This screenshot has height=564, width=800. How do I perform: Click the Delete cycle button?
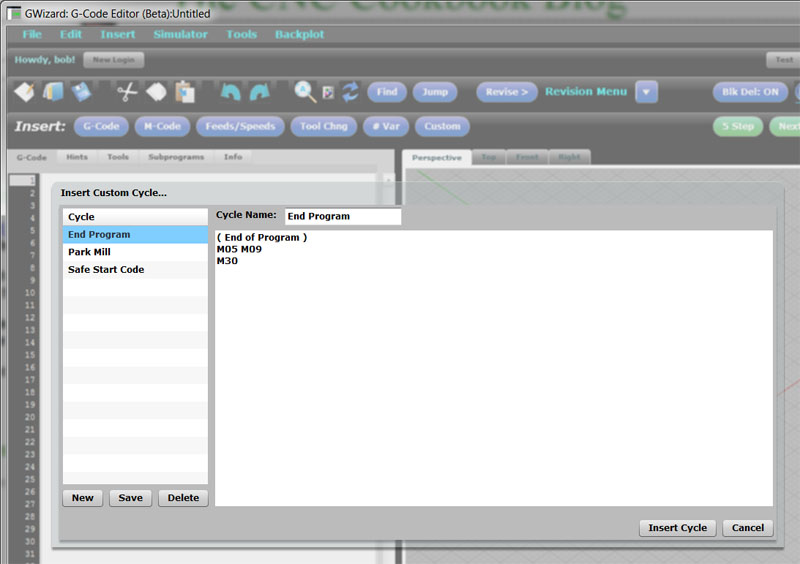pos(183,498)
